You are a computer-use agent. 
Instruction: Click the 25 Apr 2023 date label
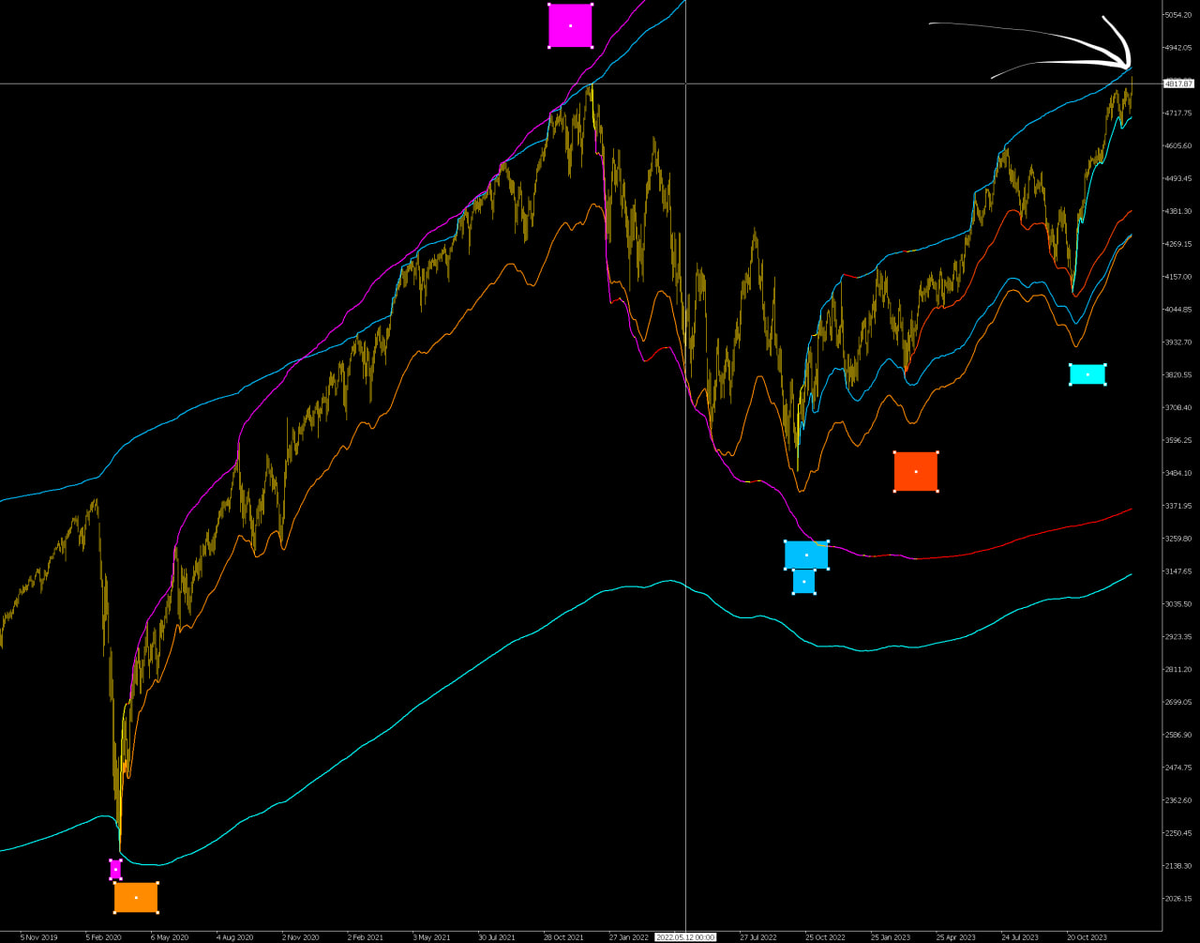[955, 938]
